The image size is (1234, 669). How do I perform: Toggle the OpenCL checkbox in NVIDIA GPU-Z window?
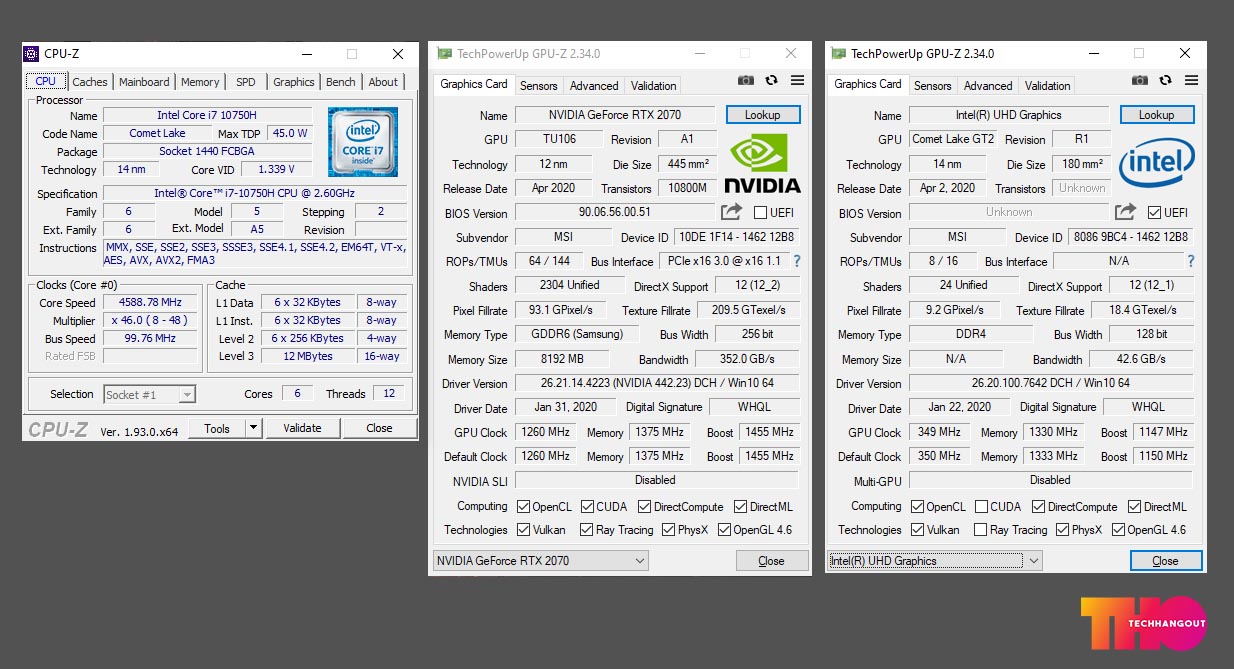523,507
